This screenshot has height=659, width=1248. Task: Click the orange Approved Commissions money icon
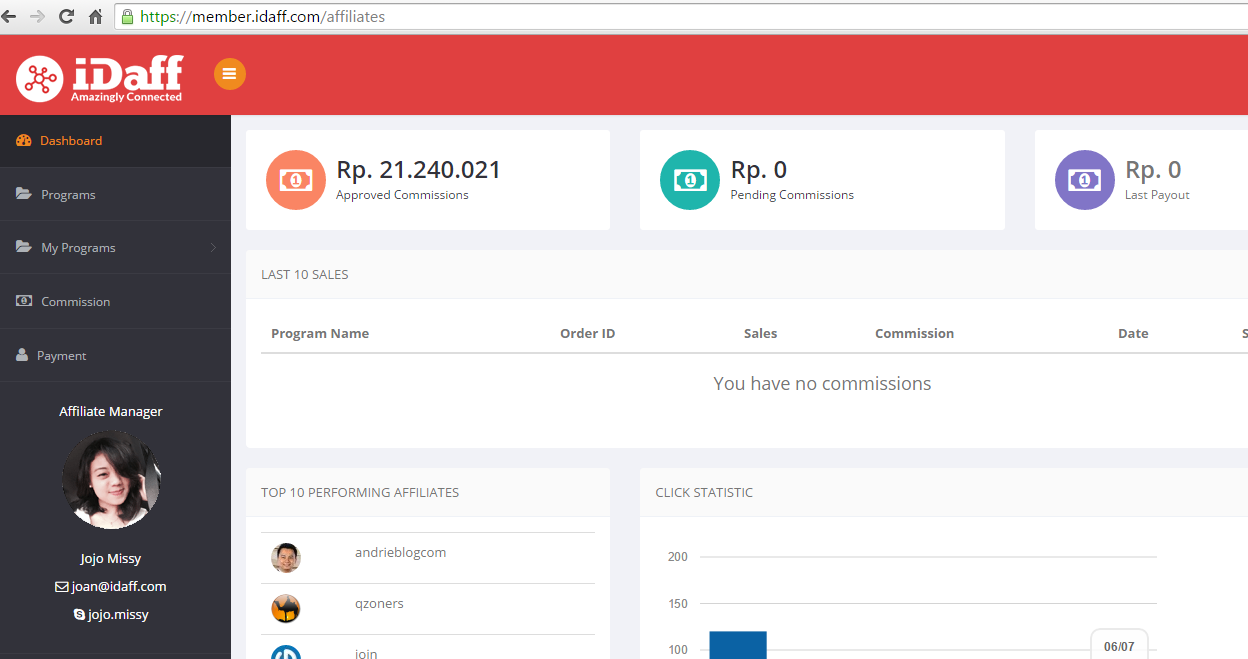point(296,180)
